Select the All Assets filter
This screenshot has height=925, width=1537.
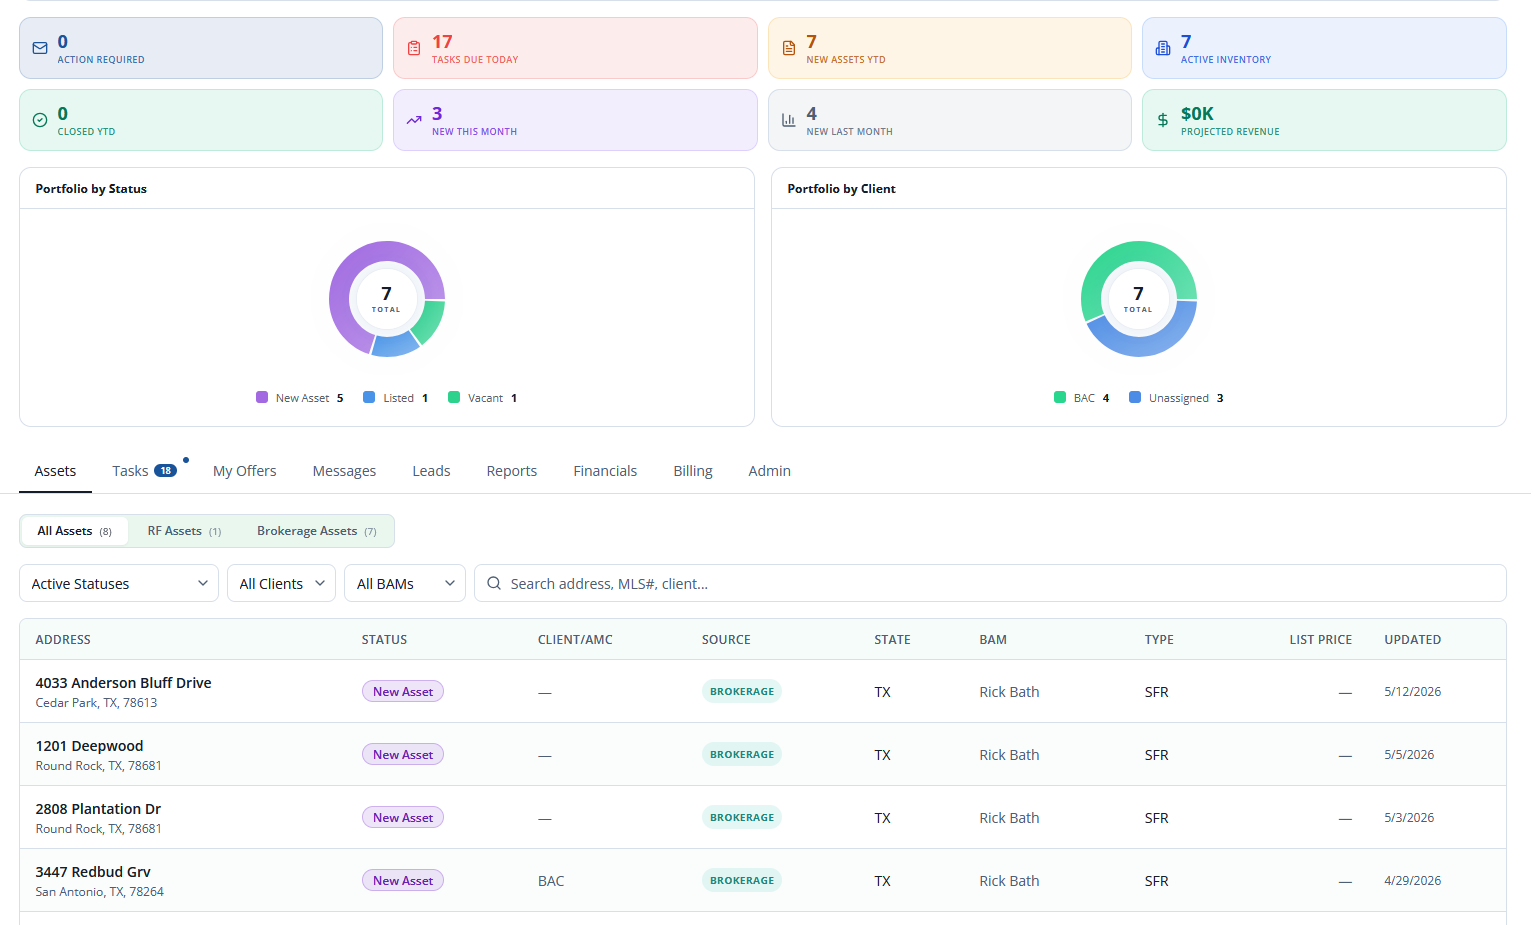pos(75,531)
